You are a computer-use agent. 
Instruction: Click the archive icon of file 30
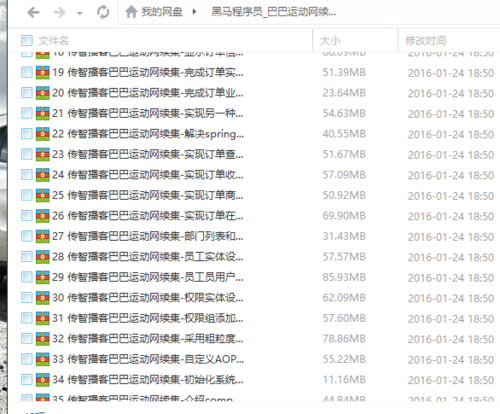43,298
